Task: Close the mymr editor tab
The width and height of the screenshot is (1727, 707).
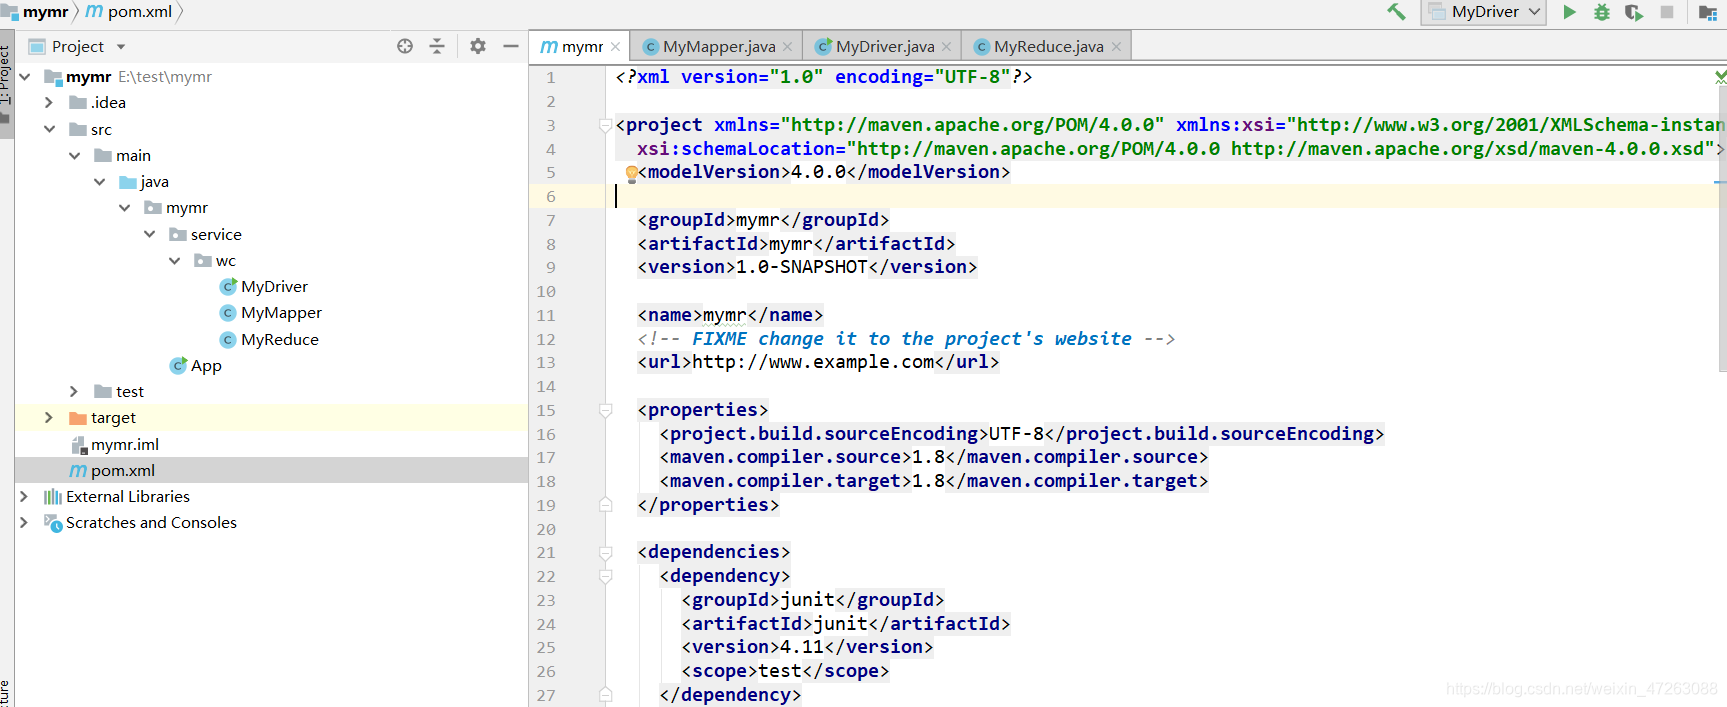Action: coord(616,47)
